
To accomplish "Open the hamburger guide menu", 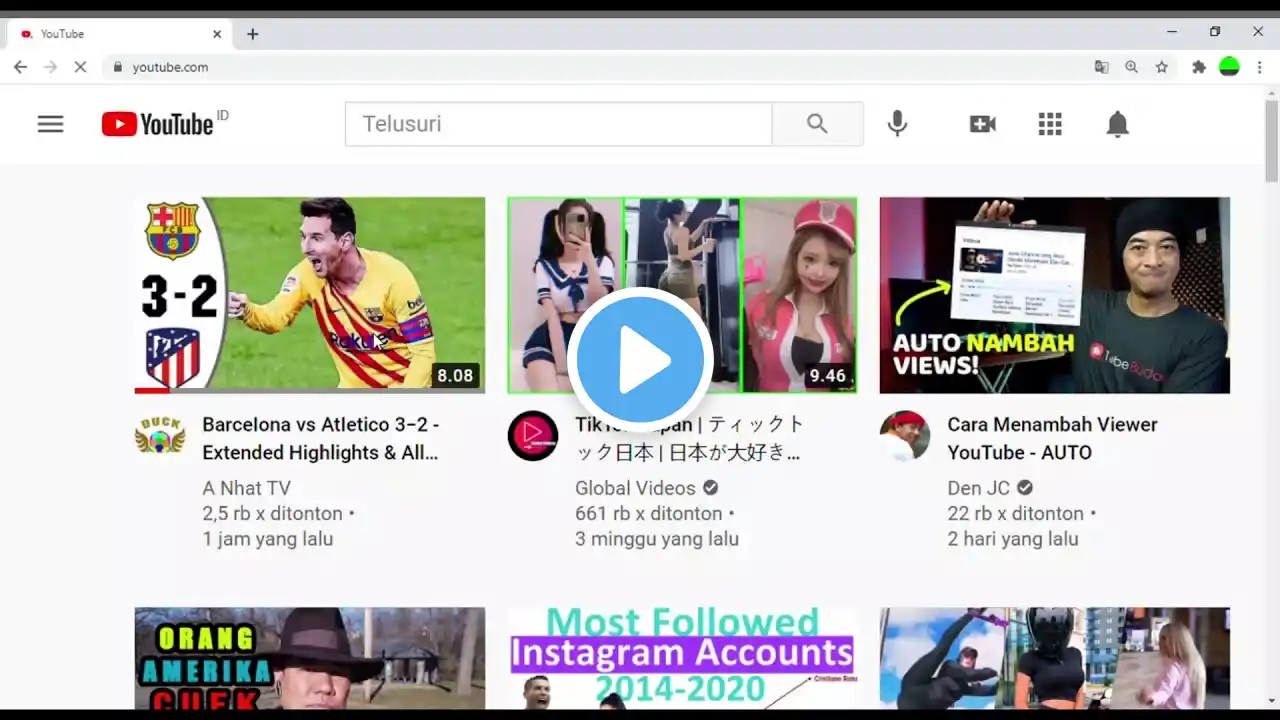I will (x=50, y=124).
